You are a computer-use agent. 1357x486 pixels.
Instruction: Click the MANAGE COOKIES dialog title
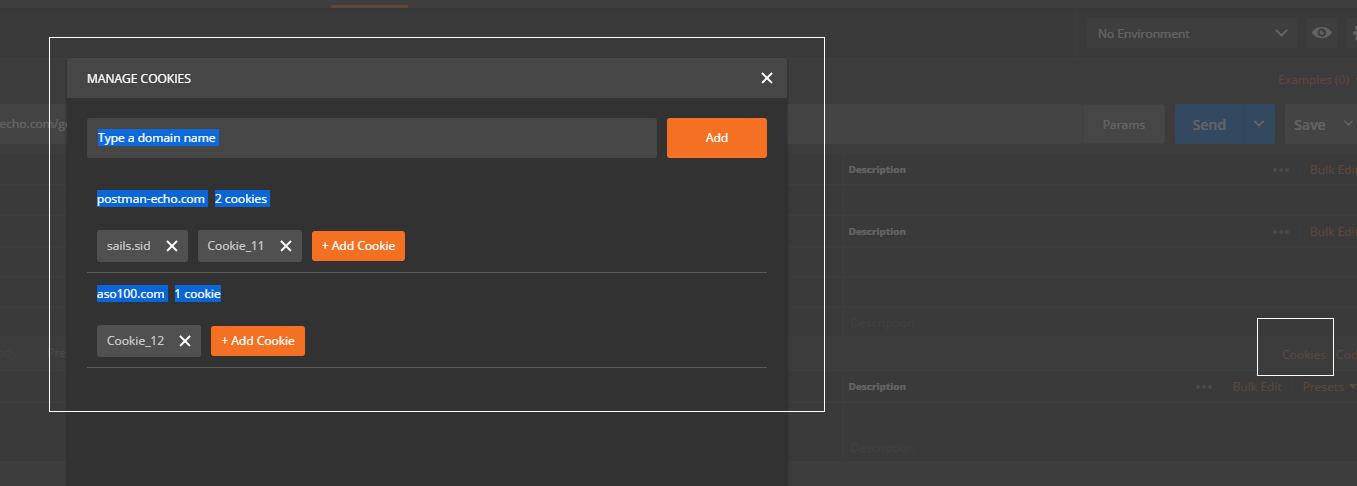139,78
